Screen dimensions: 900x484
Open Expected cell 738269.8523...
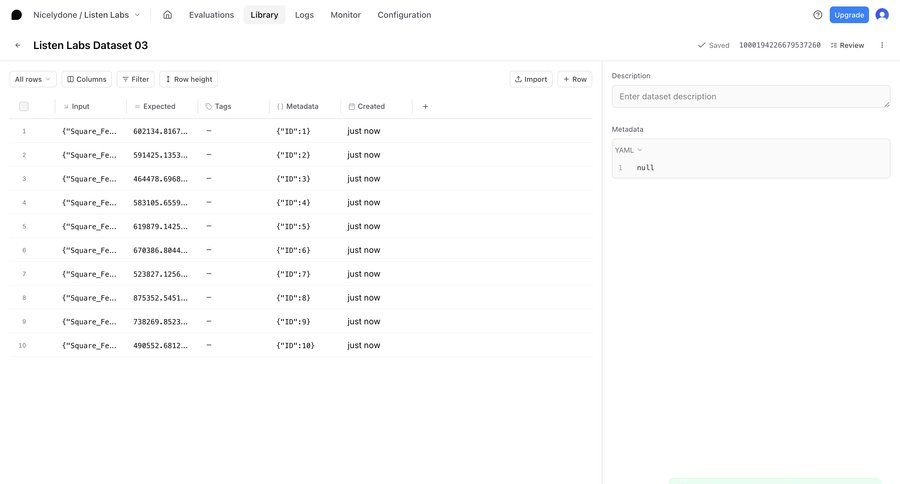(x=161, y=322)
